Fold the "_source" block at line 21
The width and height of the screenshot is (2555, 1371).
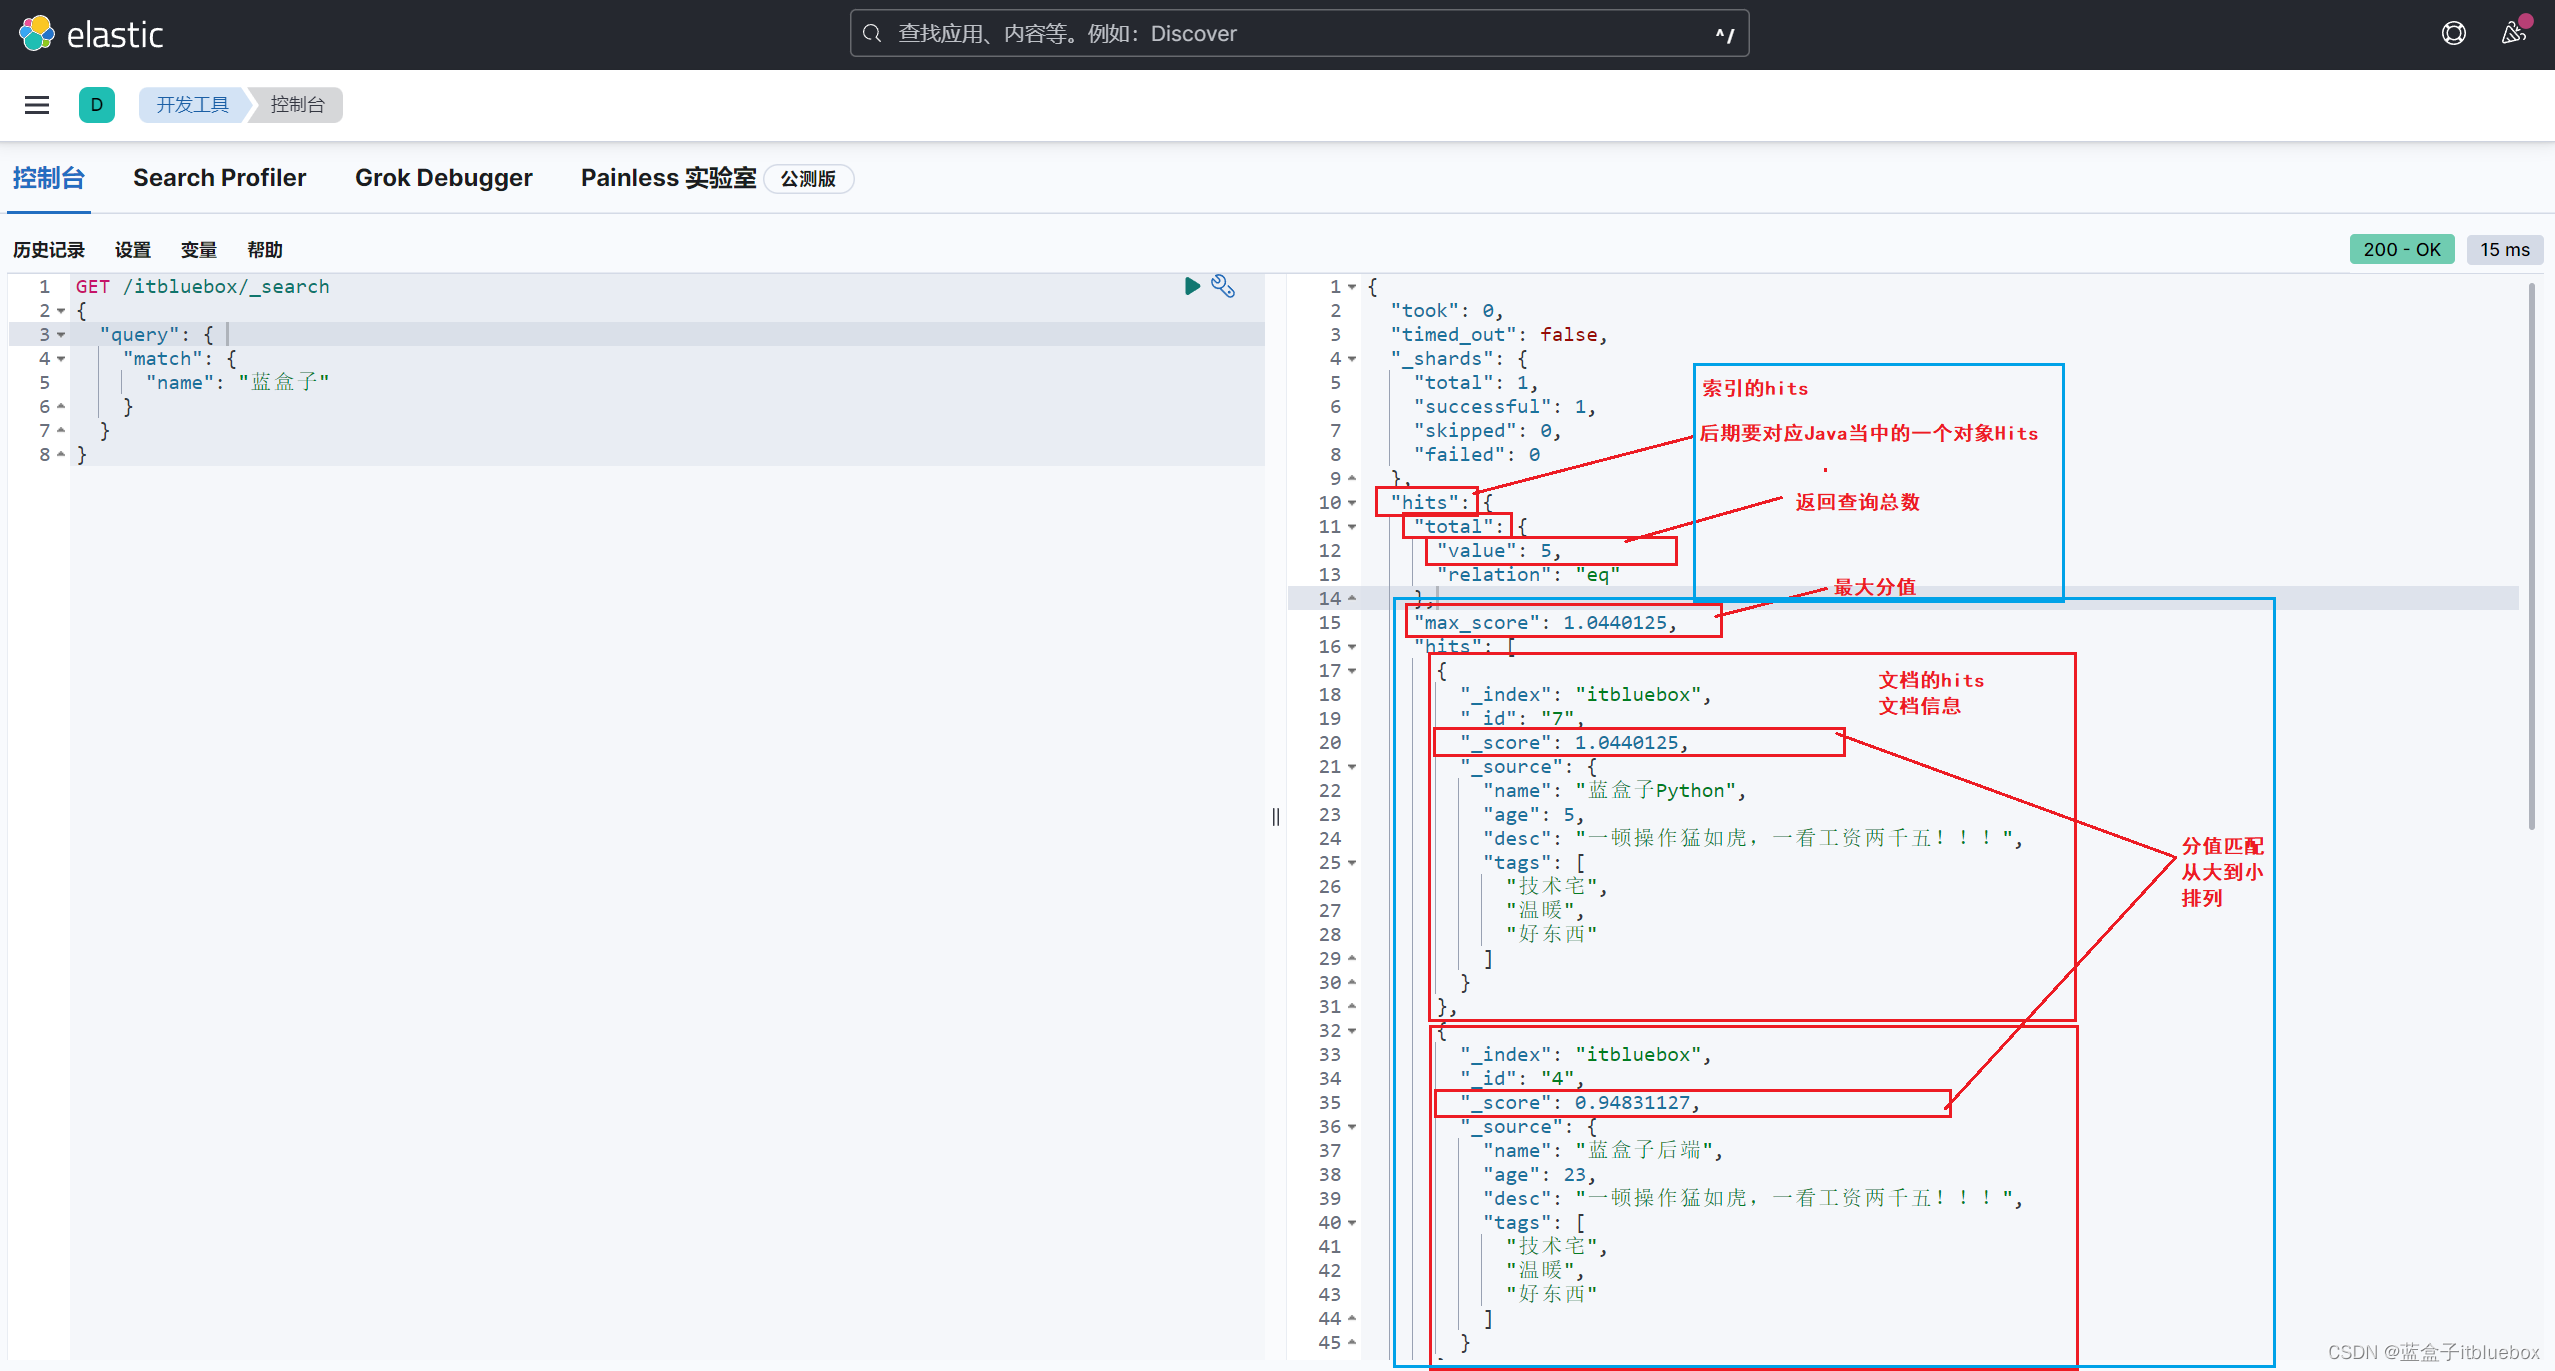pos(1352,767)
